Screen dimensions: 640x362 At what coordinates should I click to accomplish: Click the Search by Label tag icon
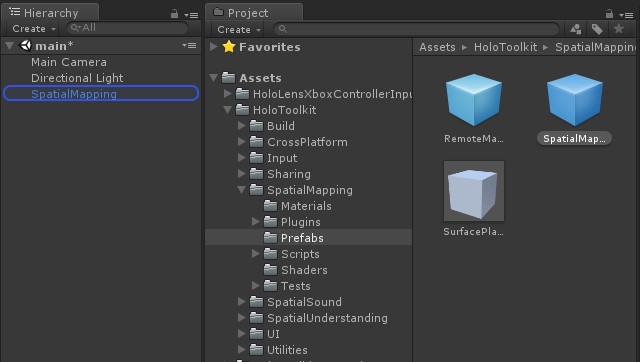click(x=597, y=29)
